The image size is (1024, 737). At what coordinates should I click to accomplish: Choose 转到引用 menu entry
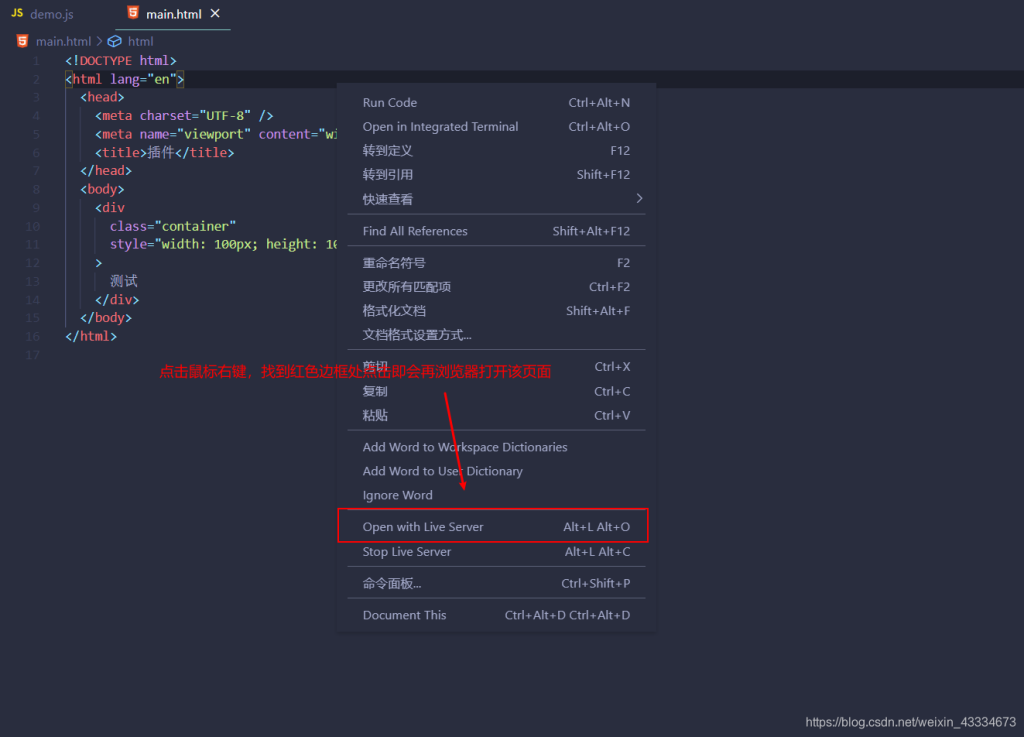[496, 174]
